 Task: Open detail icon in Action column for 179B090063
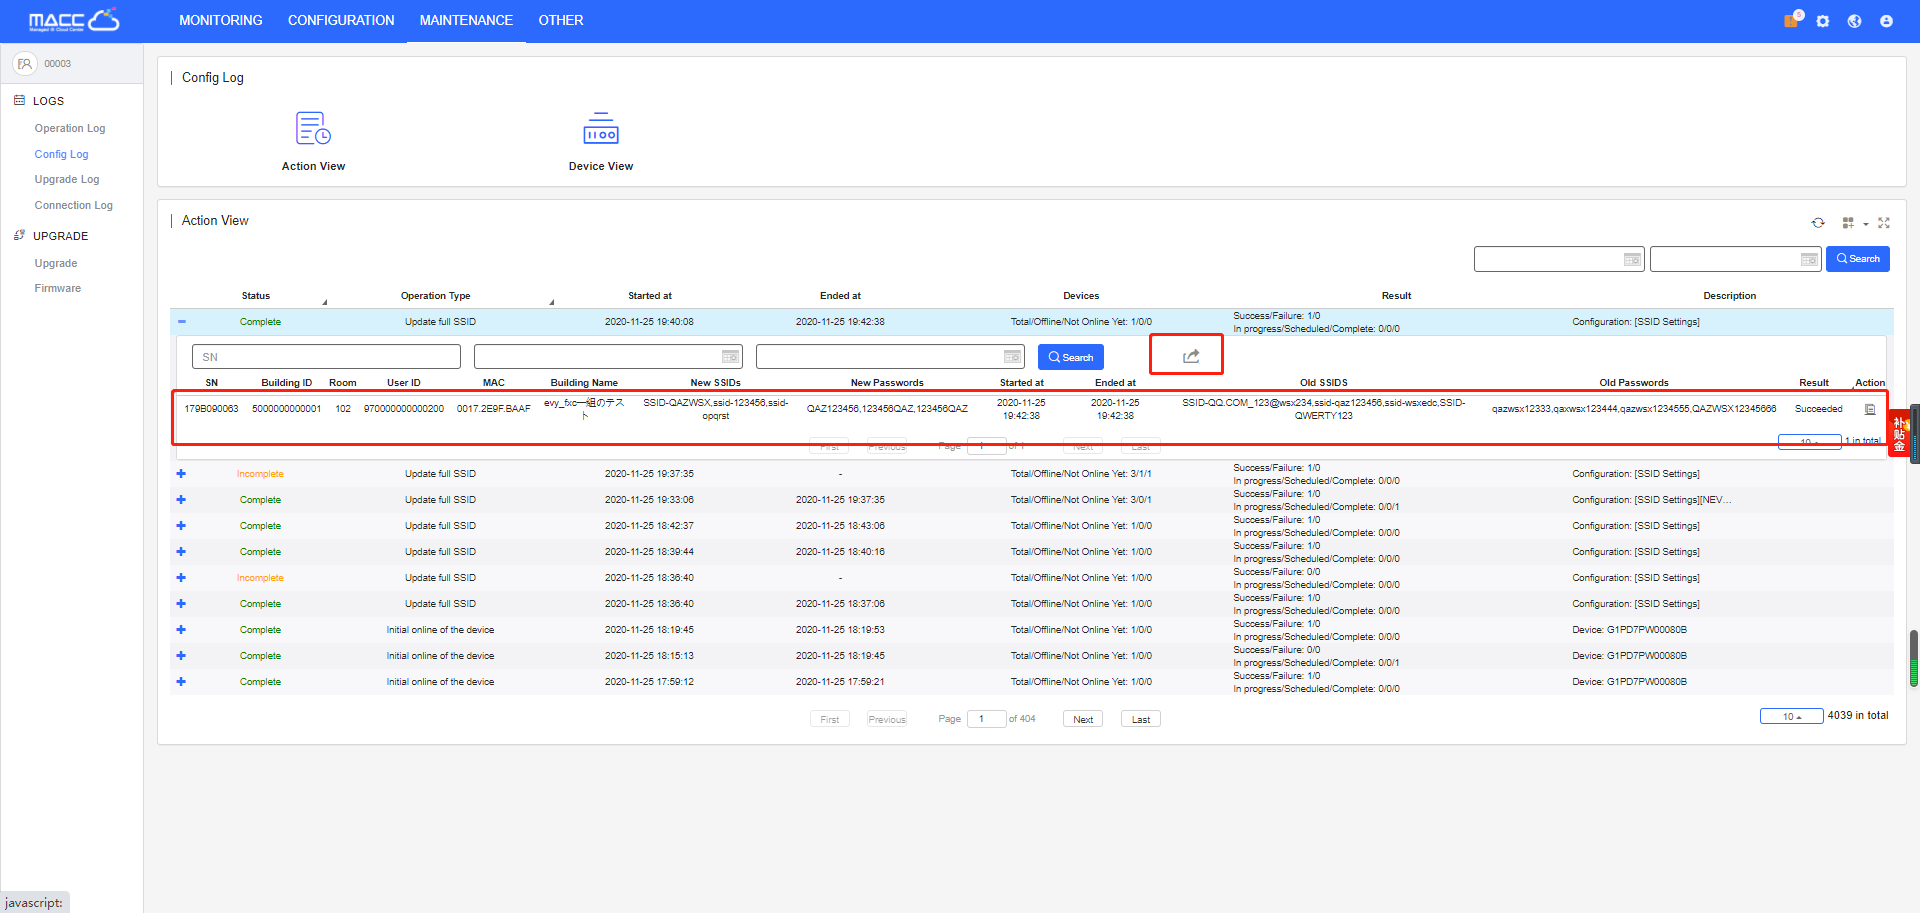pos(1870,409)
